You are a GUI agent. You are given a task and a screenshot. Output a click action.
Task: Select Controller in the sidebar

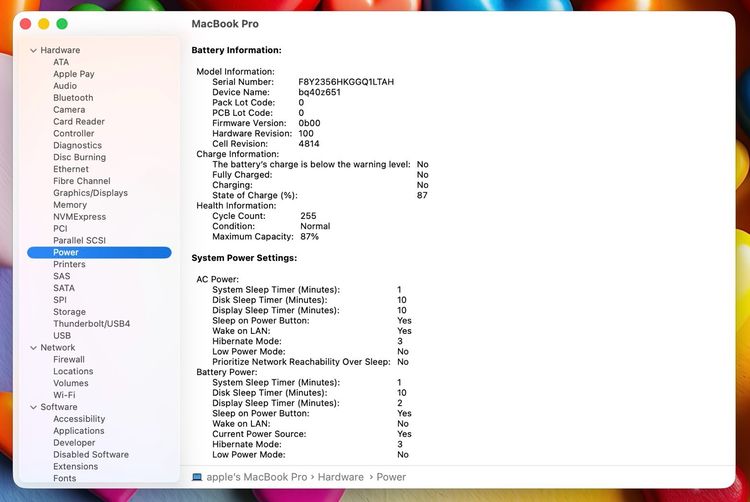pos(74,133)
